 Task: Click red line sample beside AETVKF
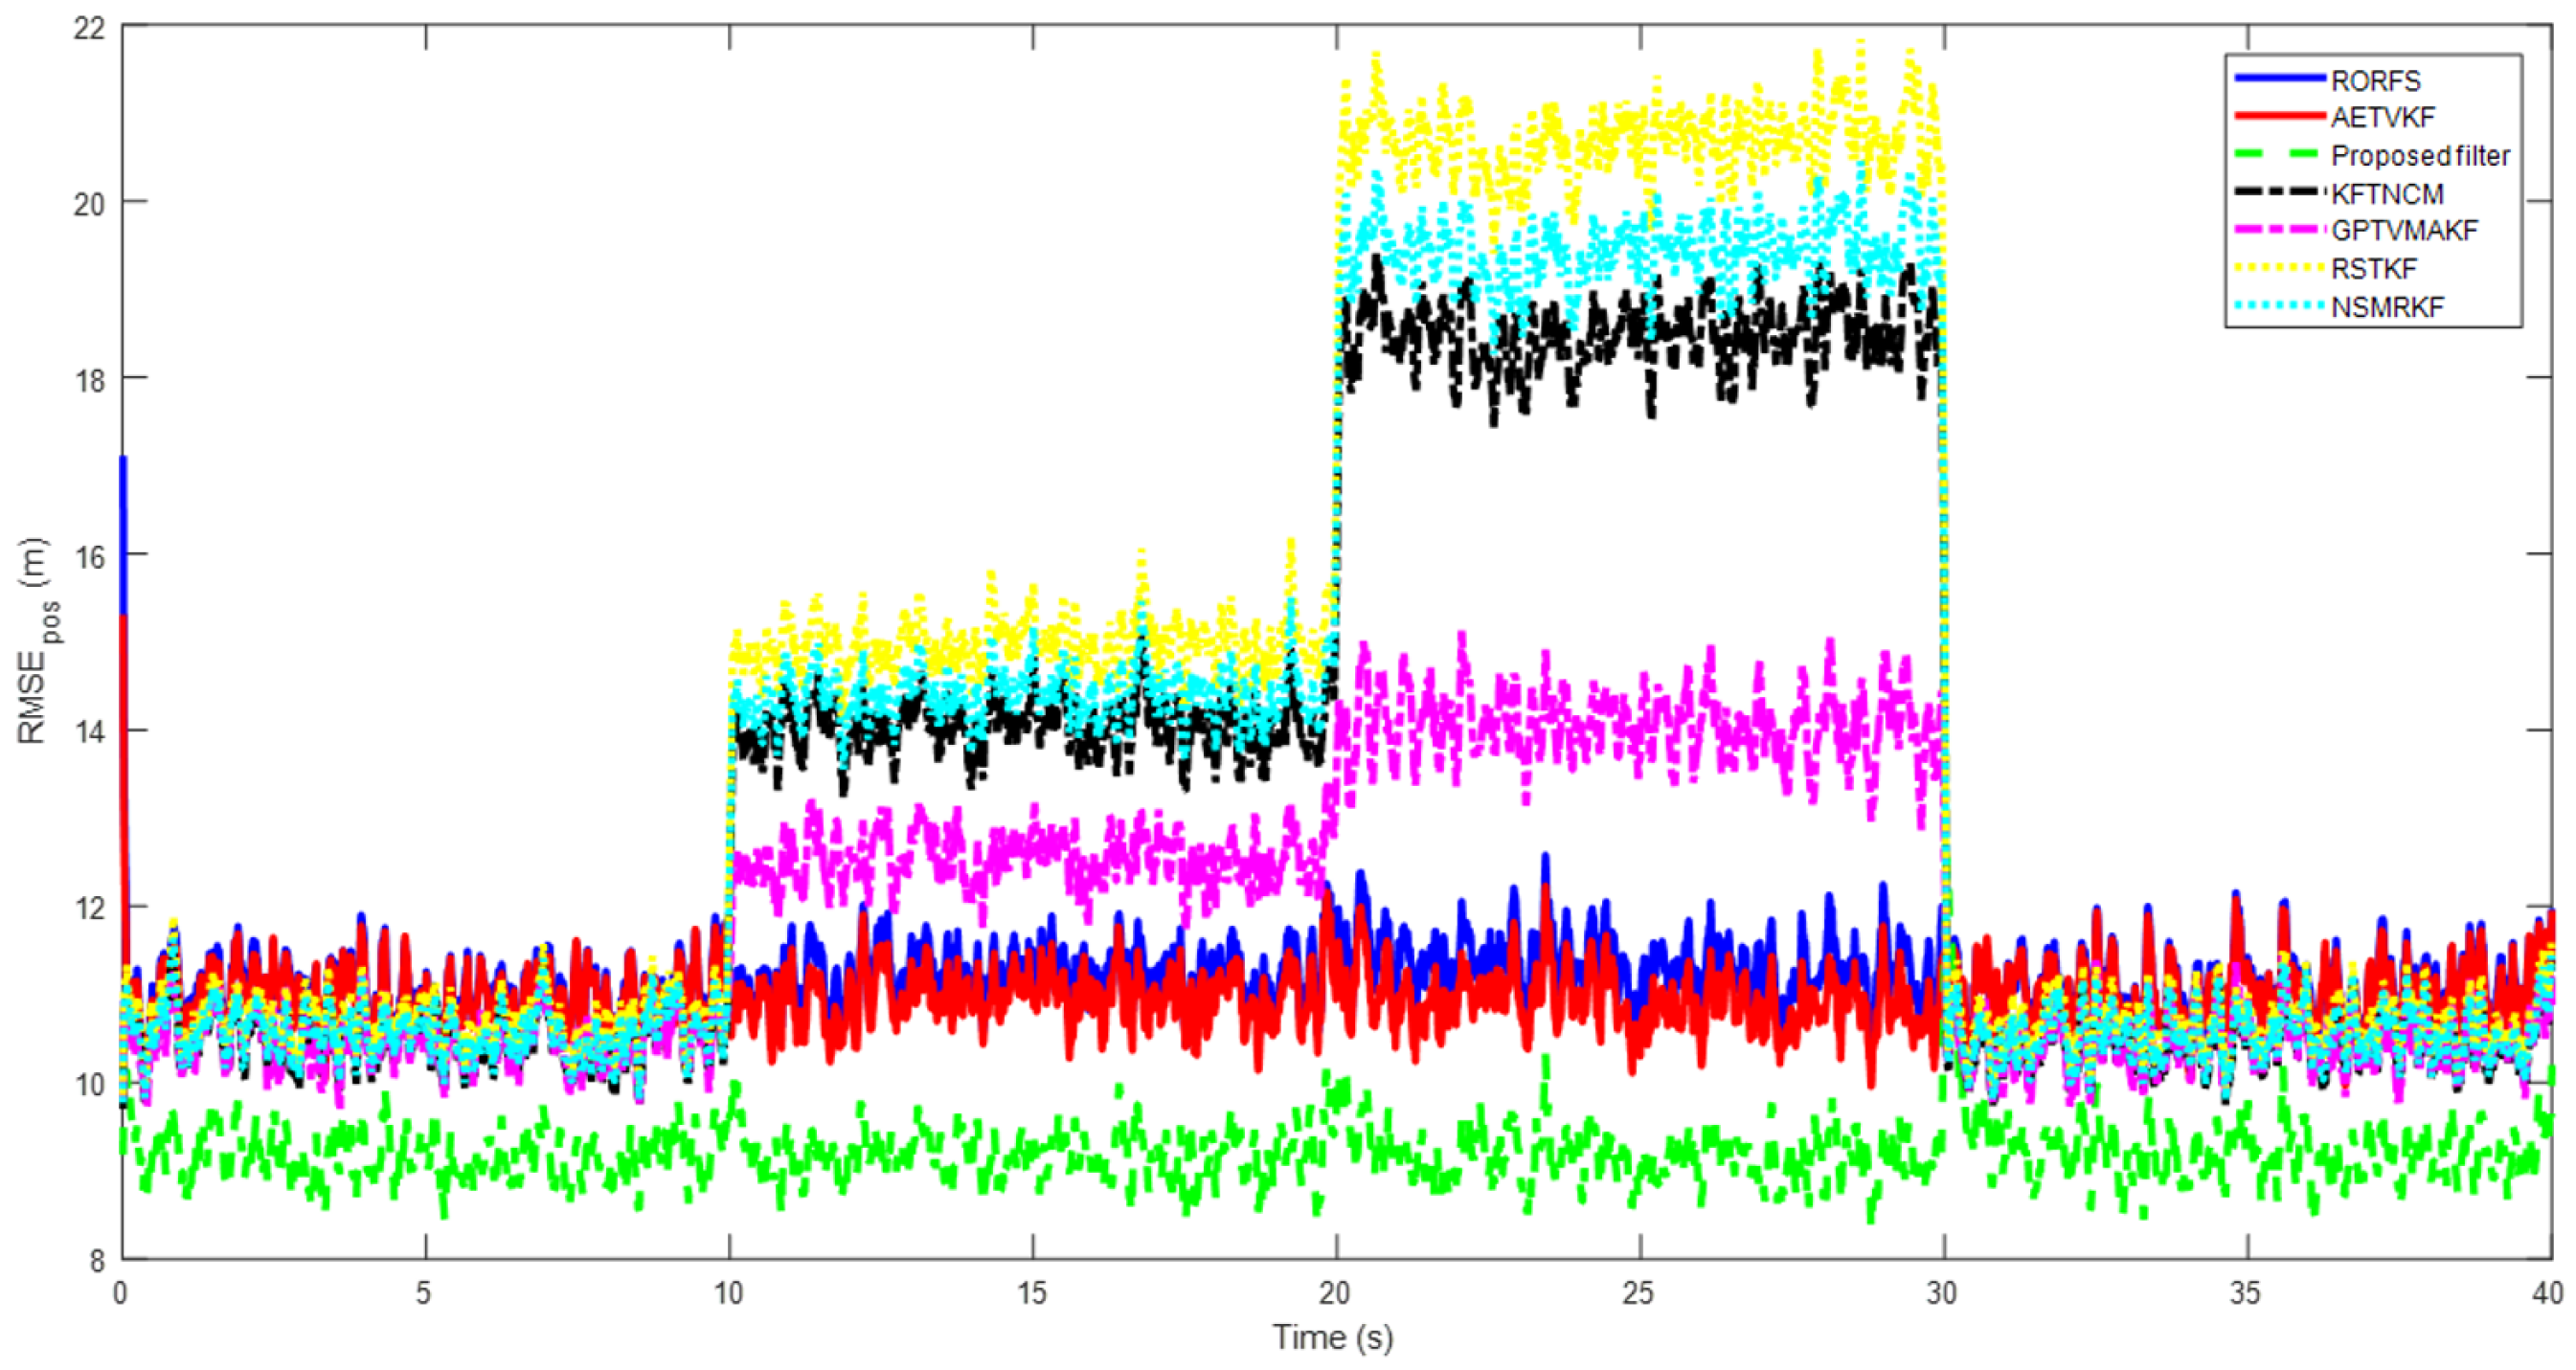[2280, 116]
